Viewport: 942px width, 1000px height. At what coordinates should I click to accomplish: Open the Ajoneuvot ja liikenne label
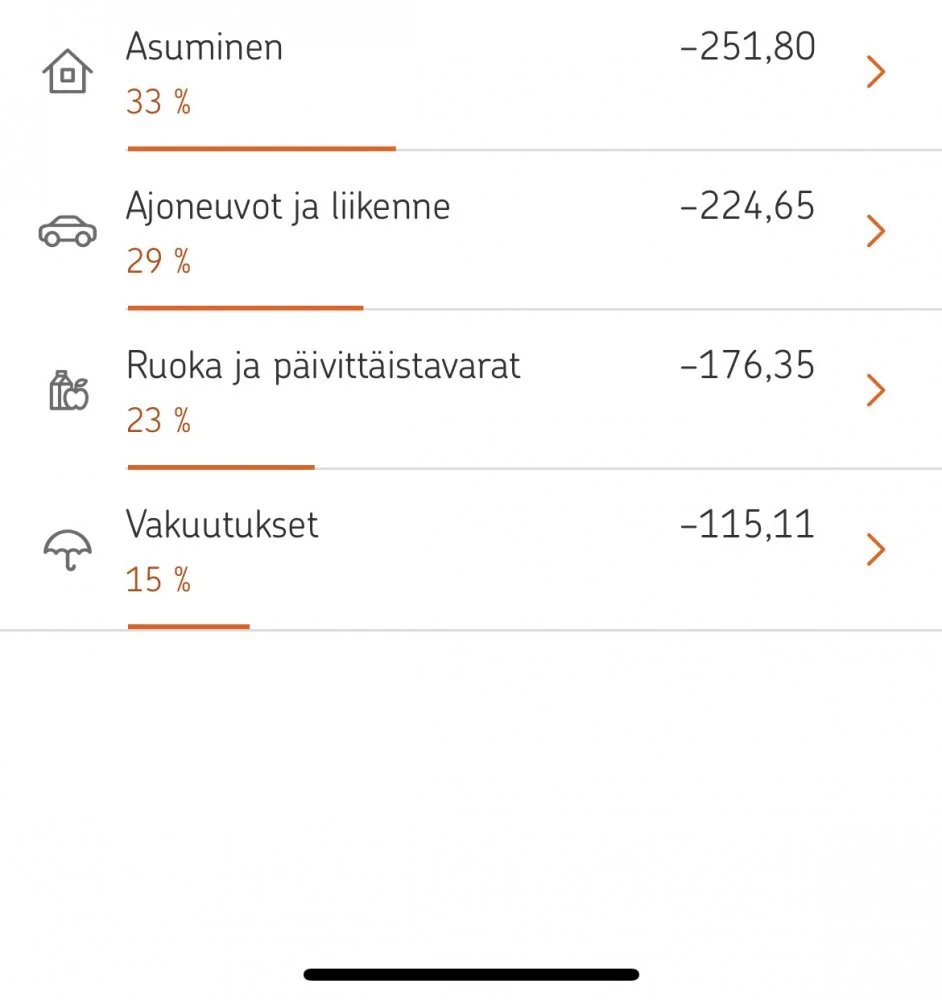click(288, 206)
